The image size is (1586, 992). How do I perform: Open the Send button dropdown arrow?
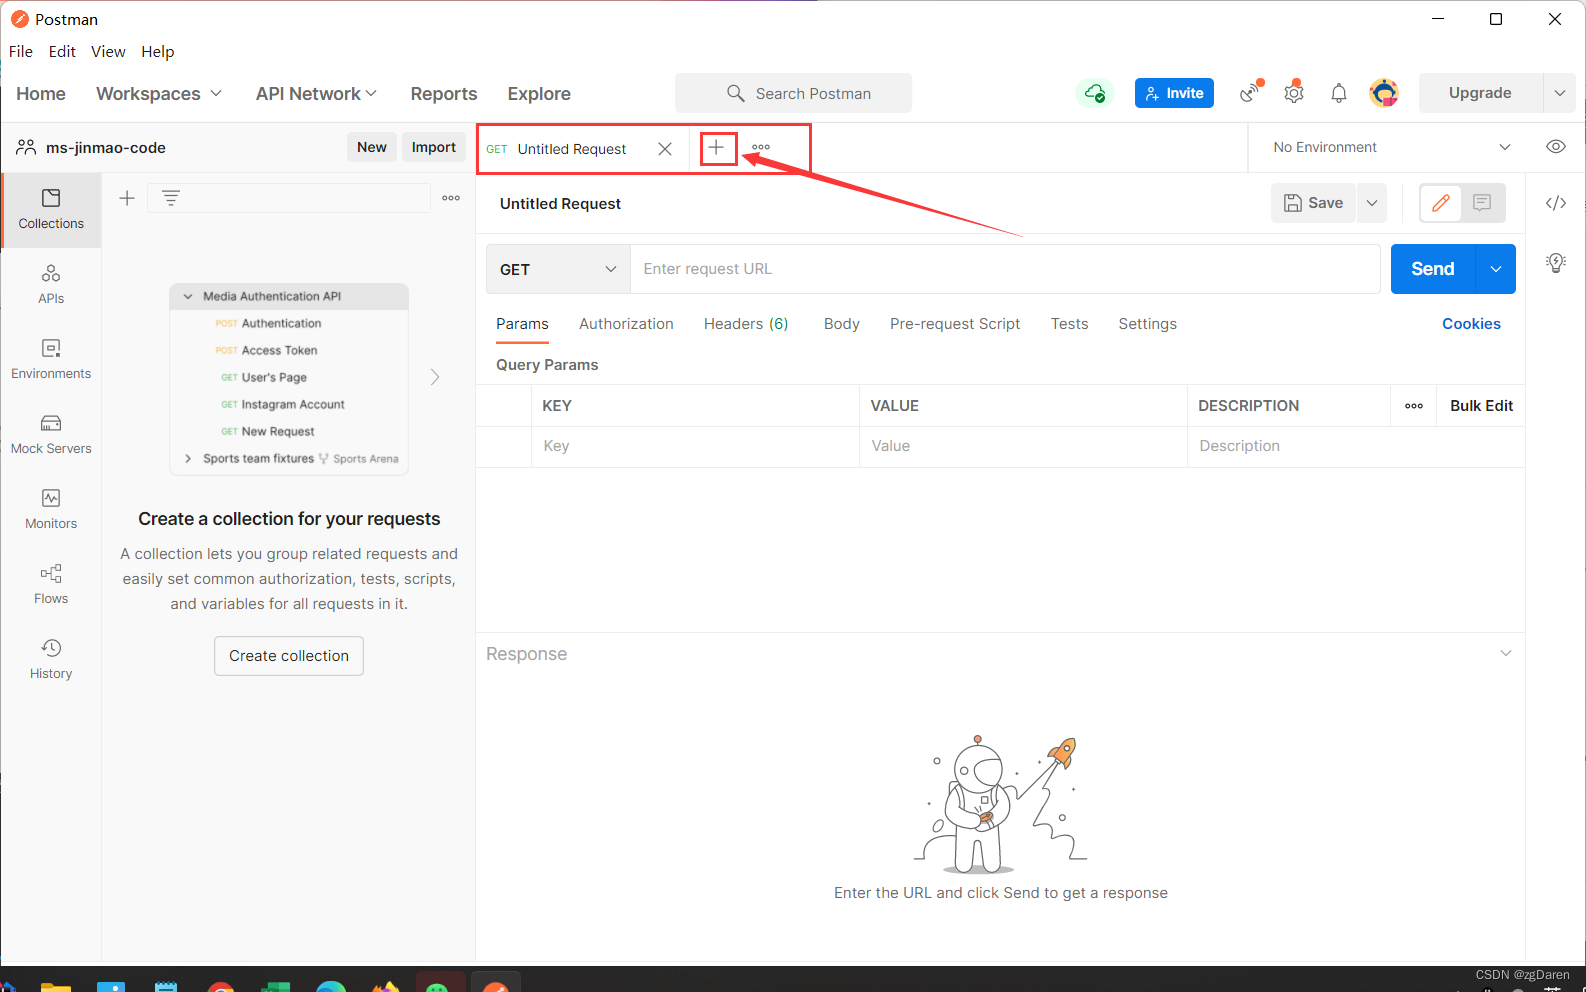[1496, 269]
